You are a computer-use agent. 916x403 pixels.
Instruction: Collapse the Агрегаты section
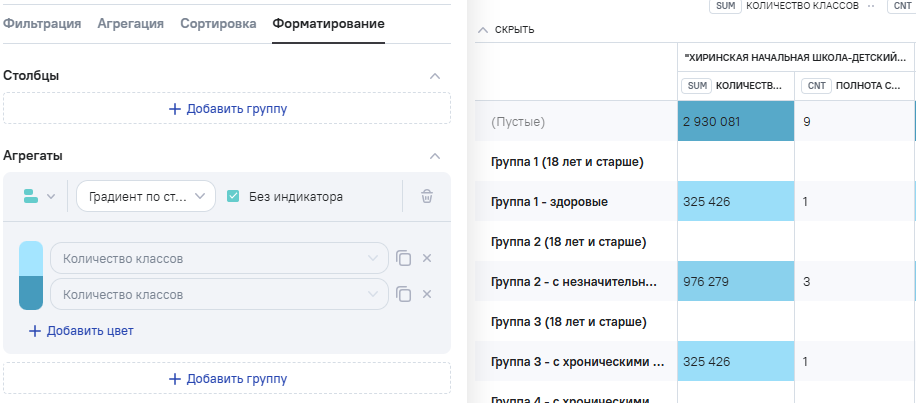tap(434, 156)
